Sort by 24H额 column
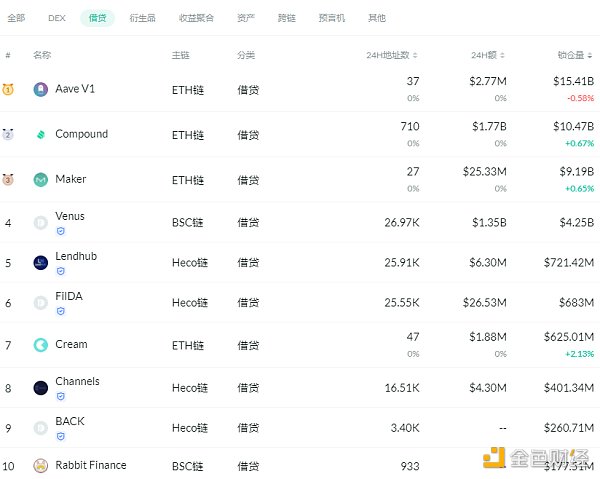This screenshot has height=479, width=600. click(x=489, y=55)
